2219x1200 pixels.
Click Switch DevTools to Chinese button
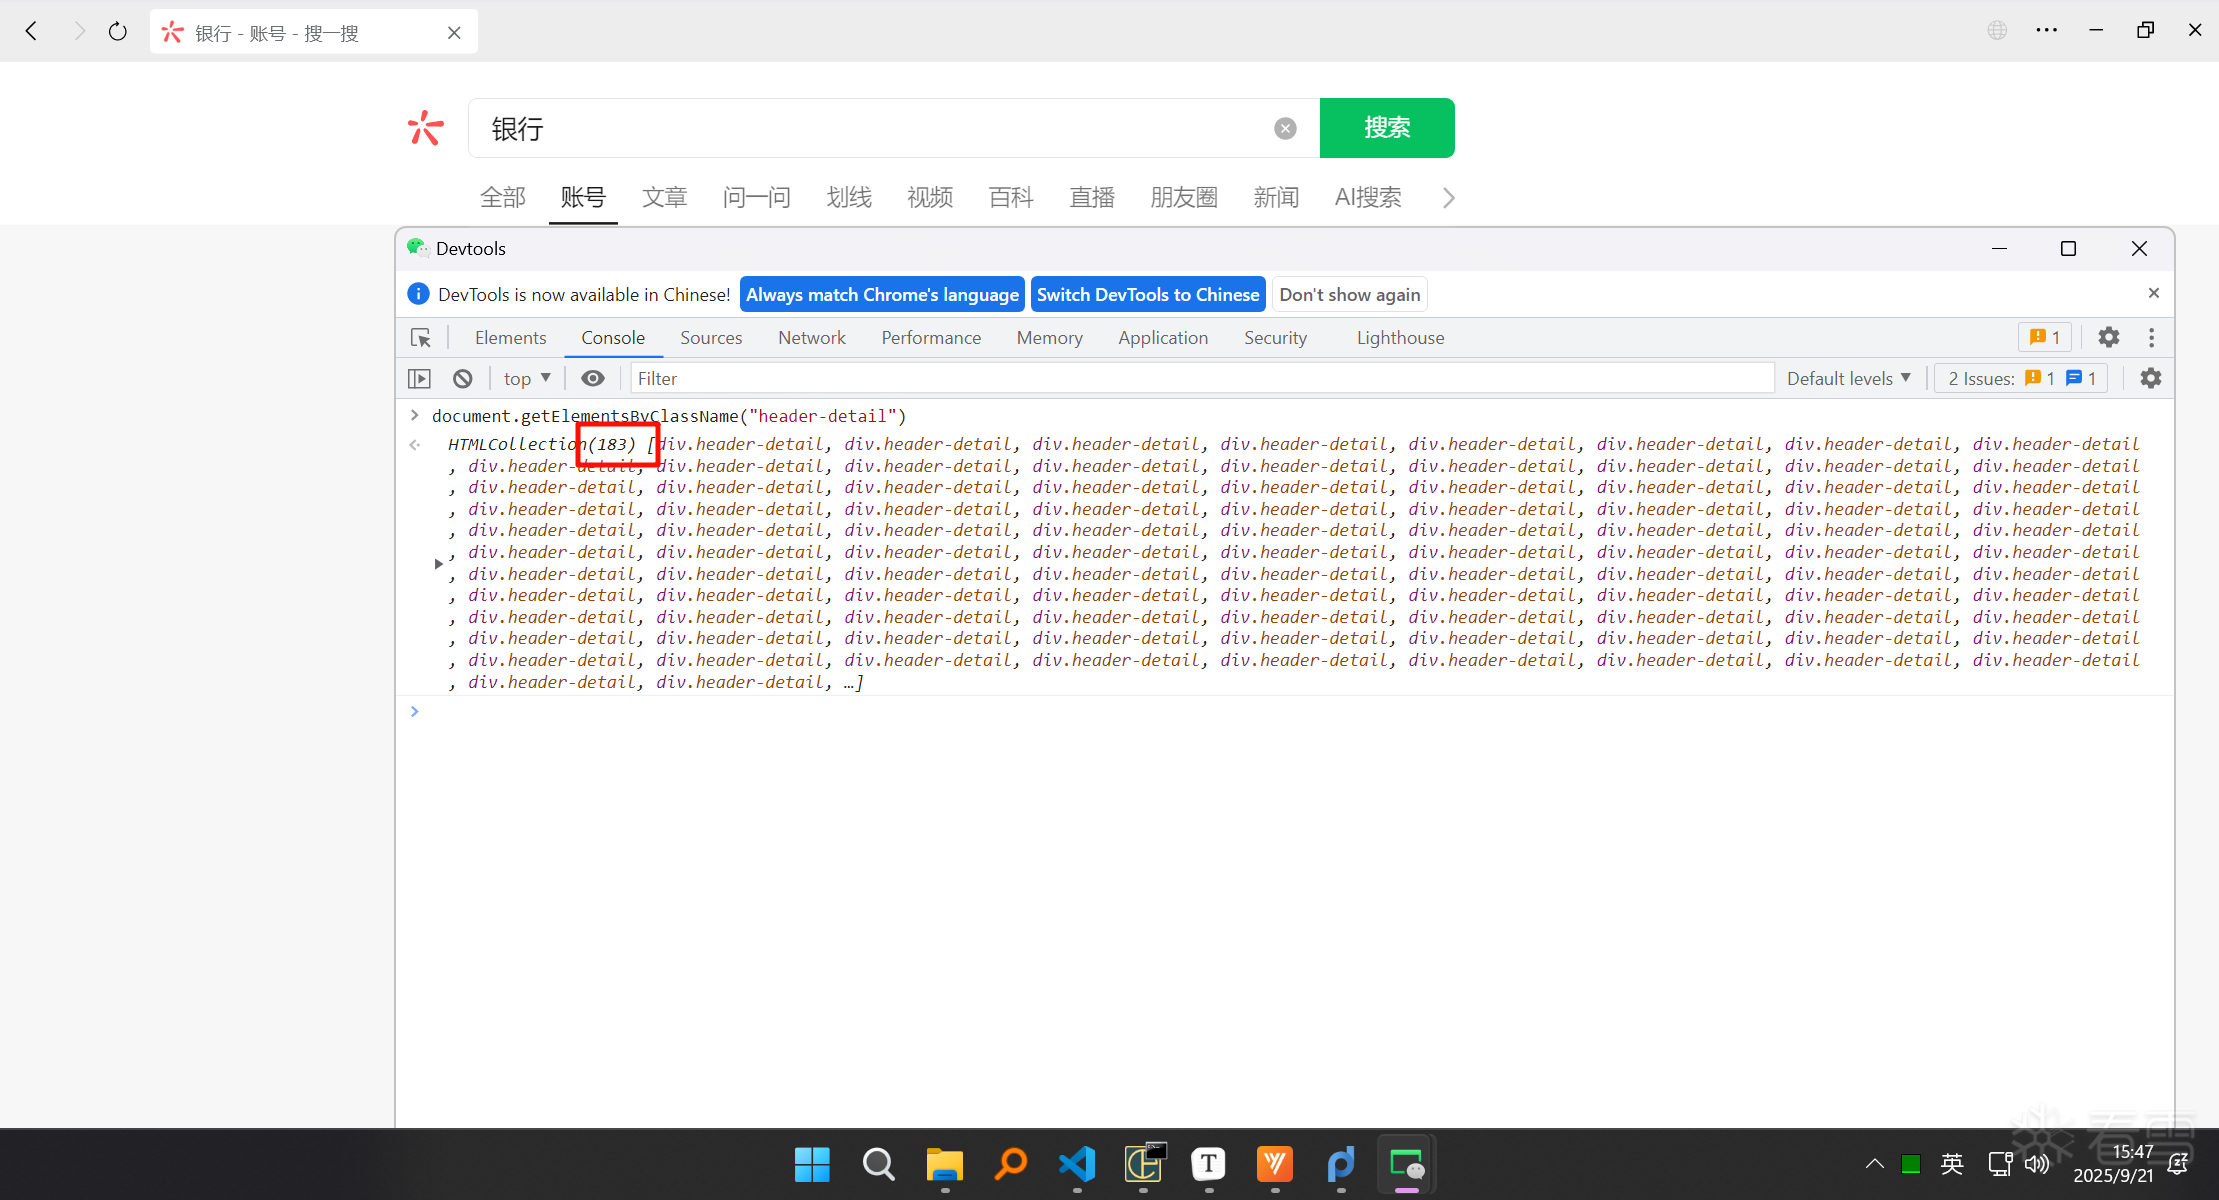[1147, 294]
